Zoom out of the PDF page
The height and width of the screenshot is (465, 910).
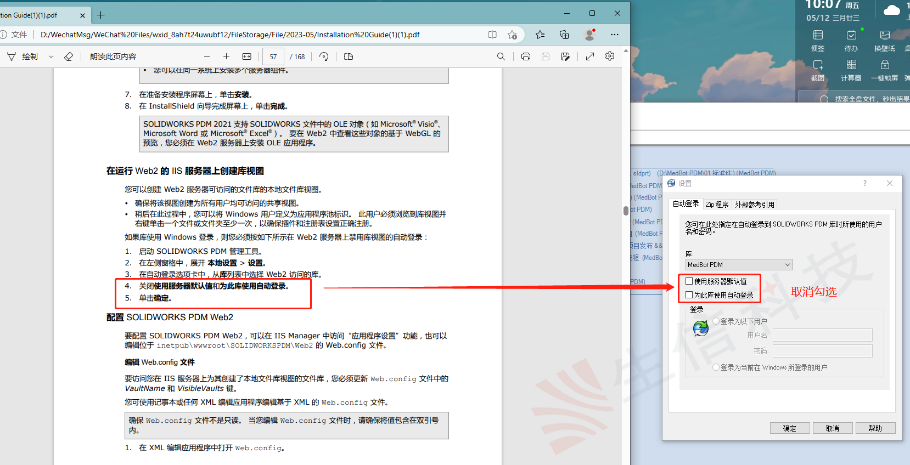click(207, 56)
